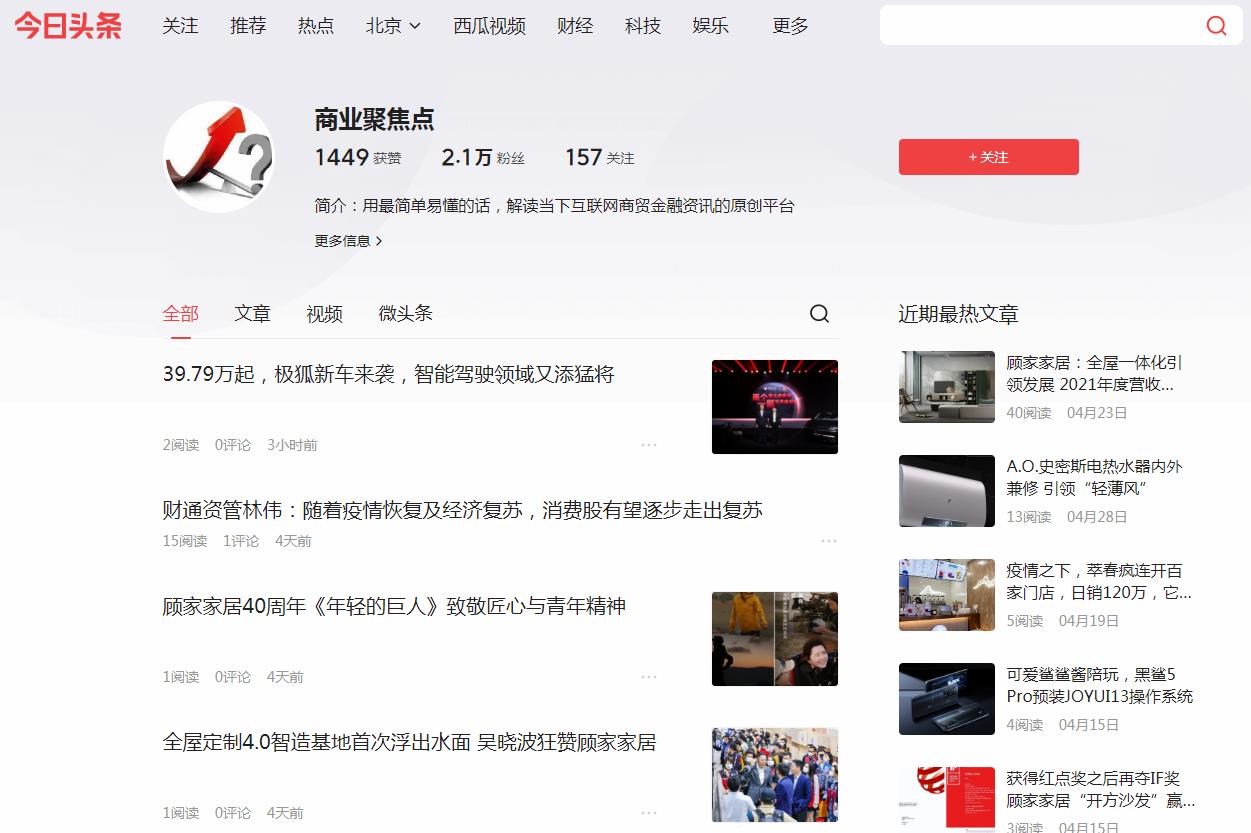Click 0评论 under 顾家家居40周年 article
The width and height of the screenshot is (1251, 833).
[x=233, y=677]
